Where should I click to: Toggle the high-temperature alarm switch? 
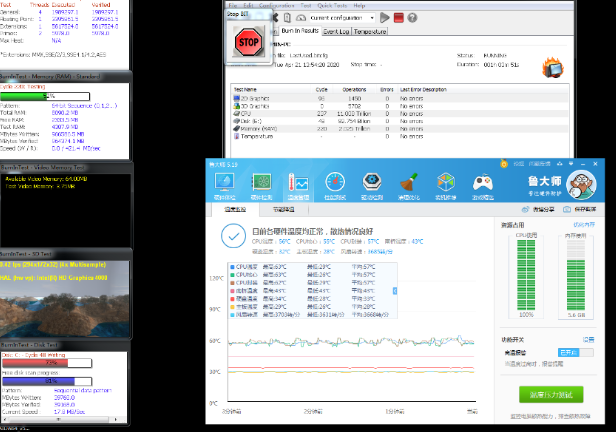576,352
